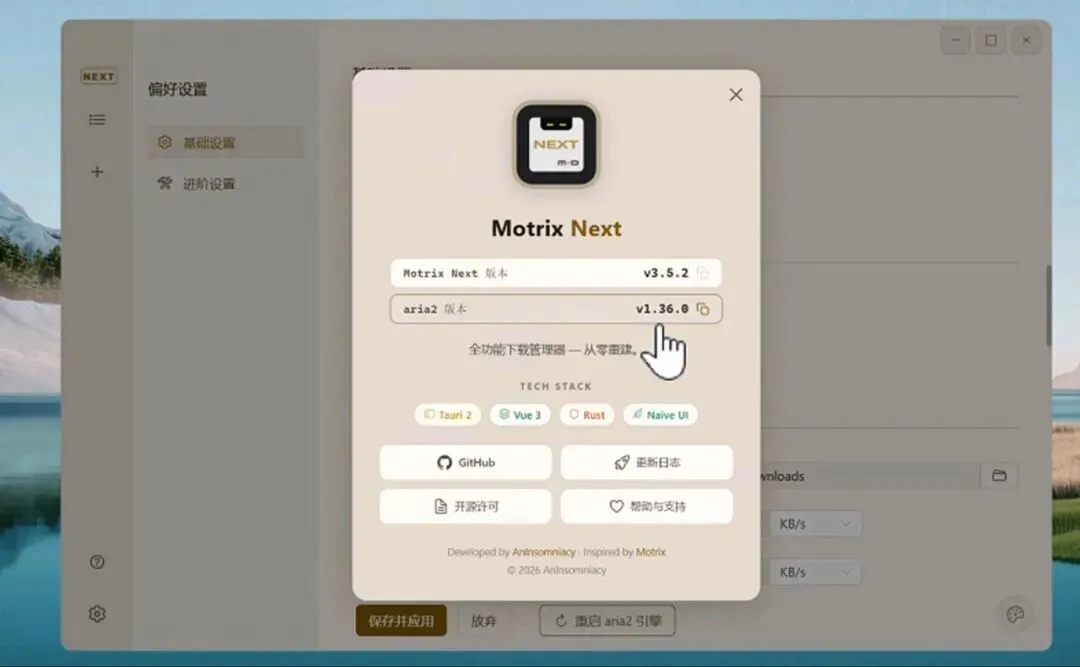Open the 更新日志 changelog button
Viewport: 1080px width, 667px height.
tap(647, 462)
